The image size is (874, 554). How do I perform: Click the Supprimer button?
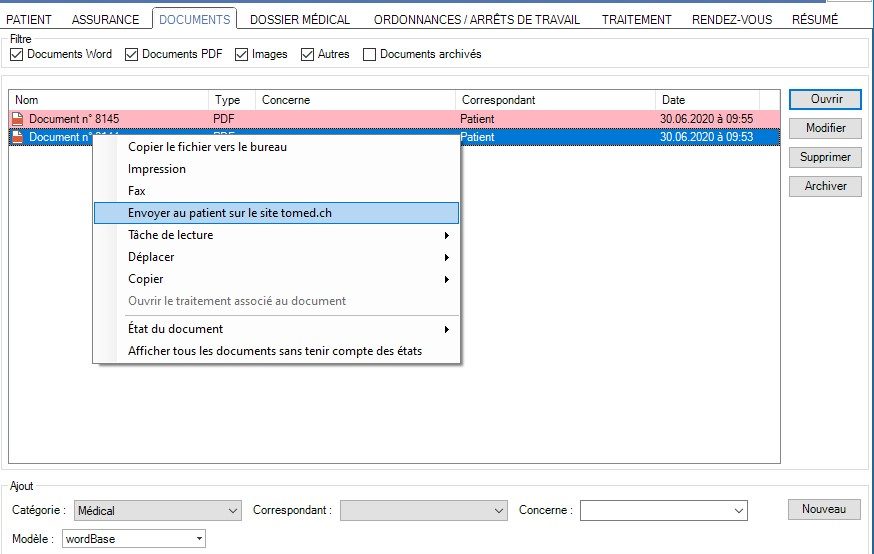pyautogui.click(x=825, y=157)
